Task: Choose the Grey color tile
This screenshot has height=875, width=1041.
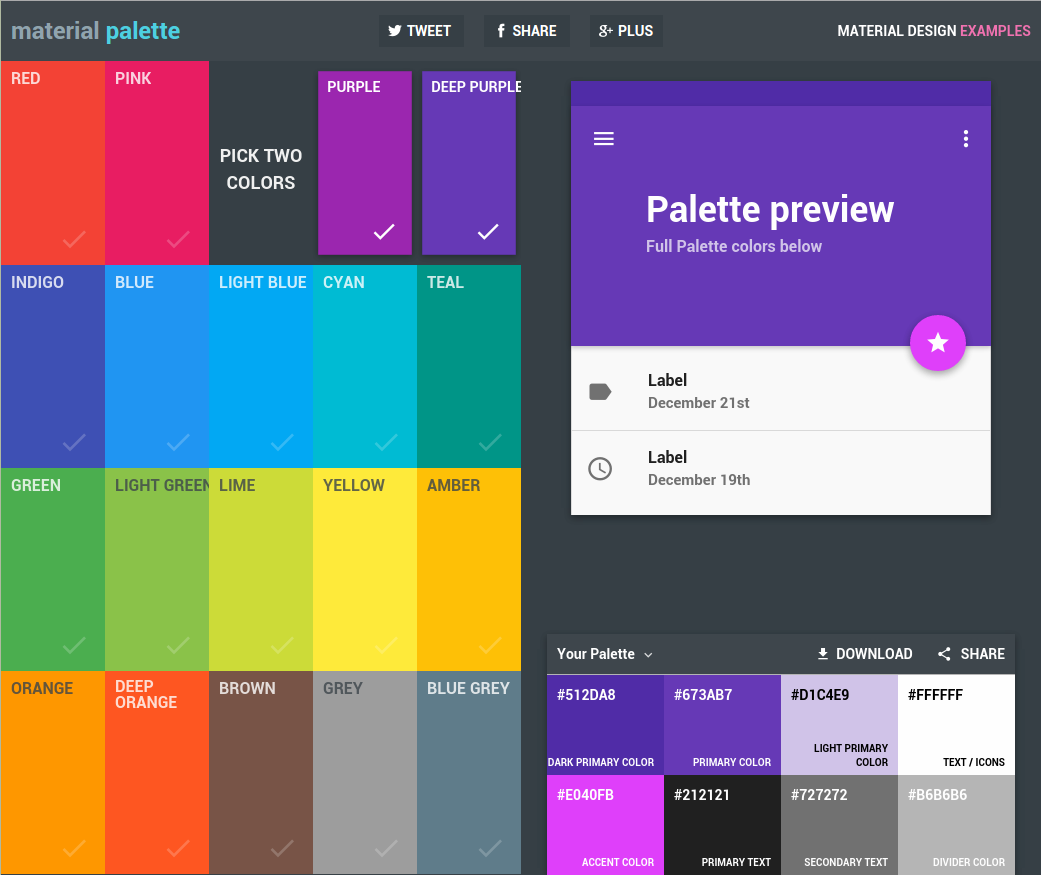Action: 365,773
